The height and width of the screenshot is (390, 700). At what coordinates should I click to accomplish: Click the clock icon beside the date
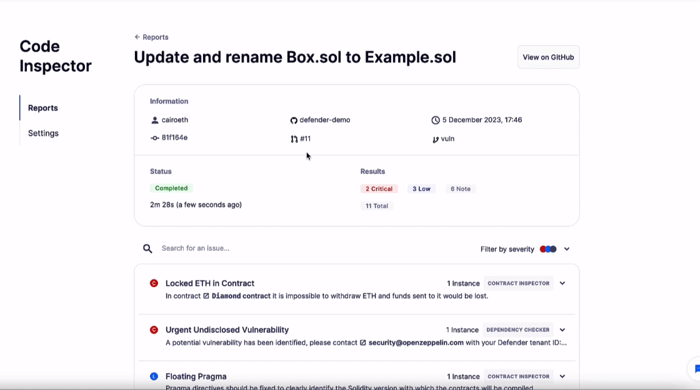click(435, 120)
